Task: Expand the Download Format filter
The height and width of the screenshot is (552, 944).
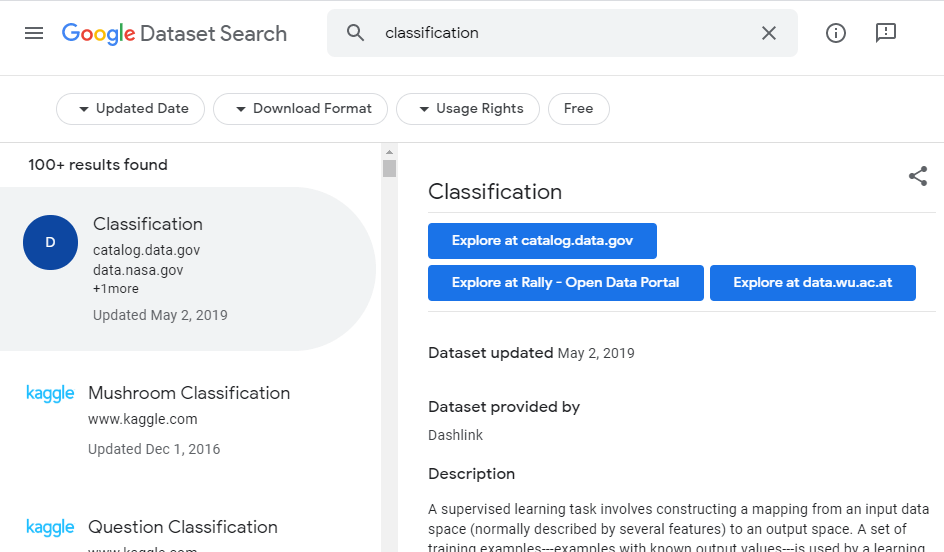Action: 301,109
